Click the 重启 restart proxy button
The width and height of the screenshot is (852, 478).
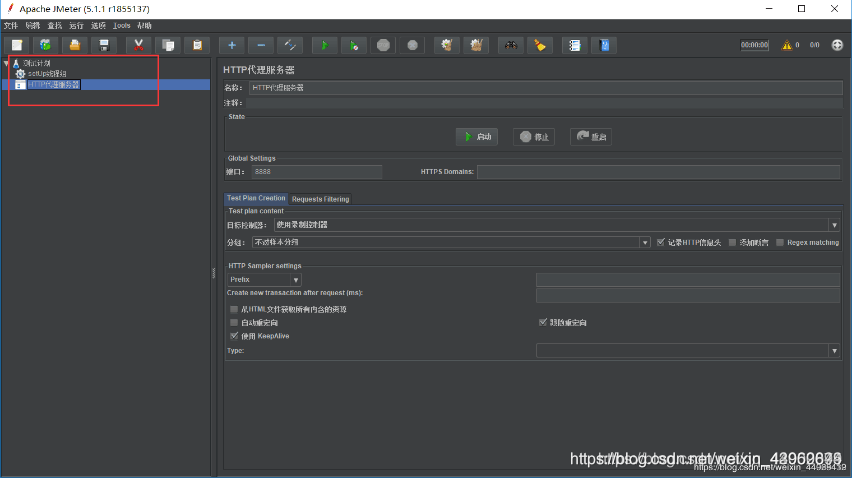(591, 137)
